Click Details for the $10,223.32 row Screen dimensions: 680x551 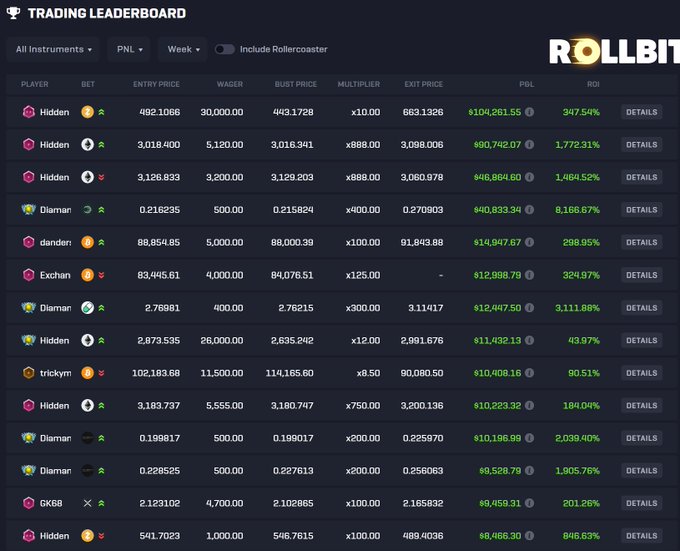tap(641, 406)
